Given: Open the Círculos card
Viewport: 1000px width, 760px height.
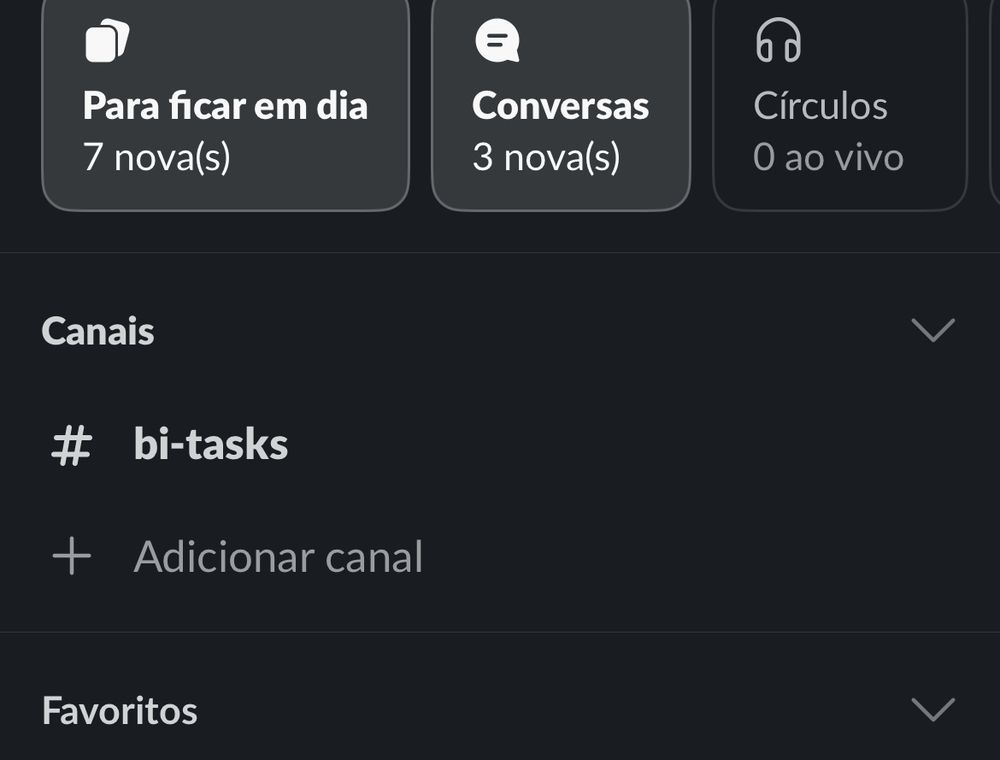Looking at the screenshot, I should 840,102.
